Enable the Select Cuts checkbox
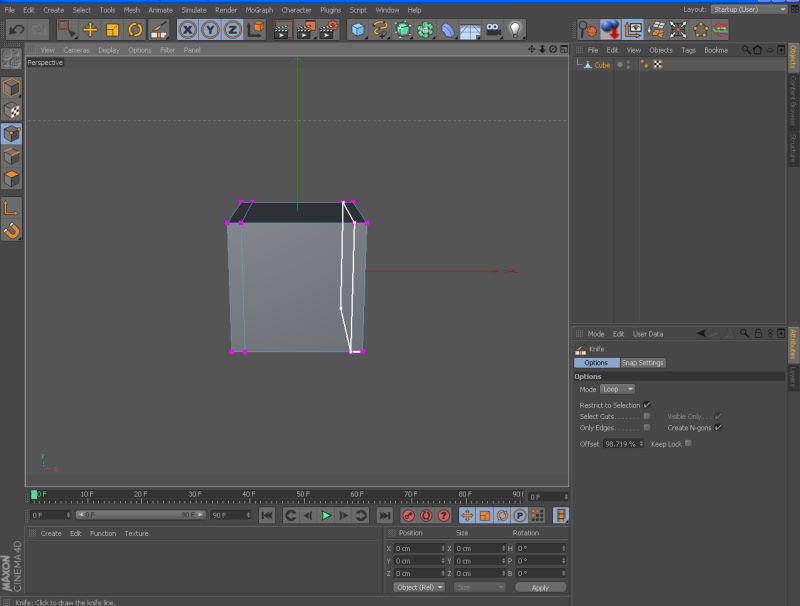800x606 pixels. pyautogui.click(x=647, y=416)
